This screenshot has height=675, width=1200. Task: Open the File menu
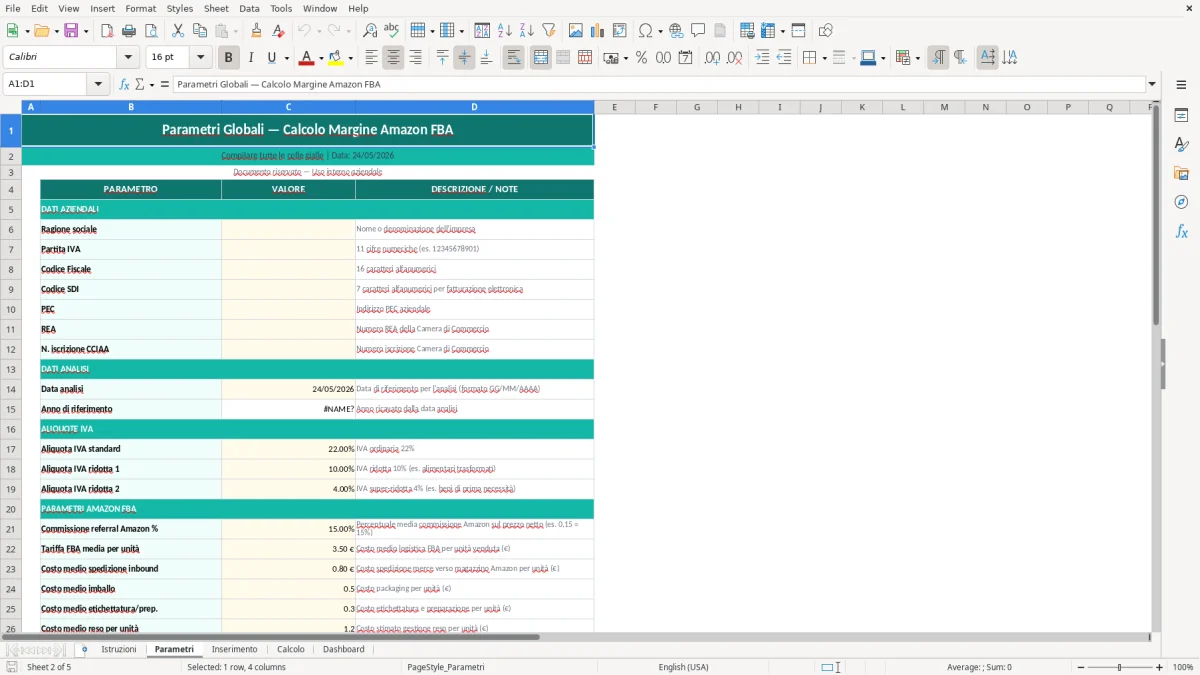[12, 8]
